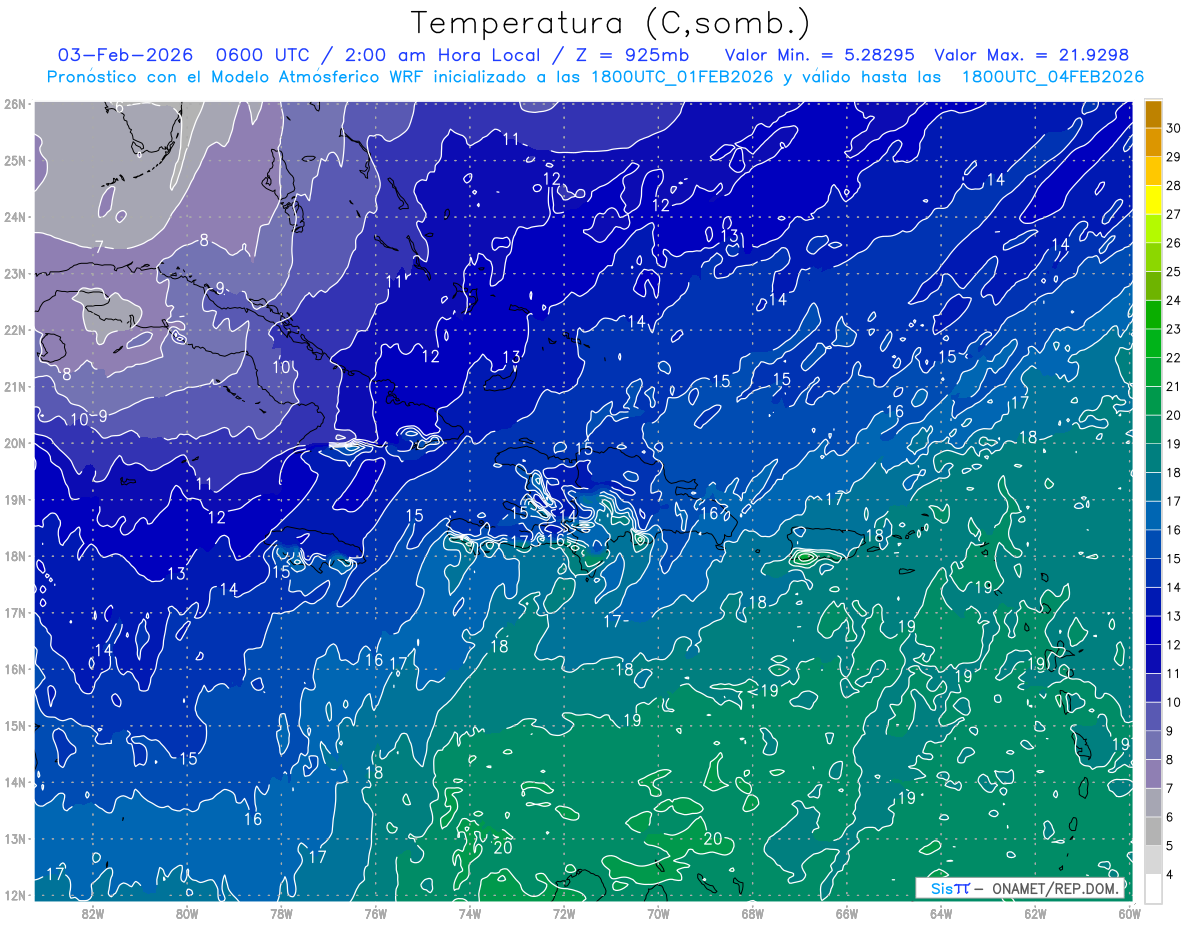This screenshot has width=1200, height=927.
Task: Click the latitude axis label '18N'
Action: pyautogui.click(x=15, y=556)
